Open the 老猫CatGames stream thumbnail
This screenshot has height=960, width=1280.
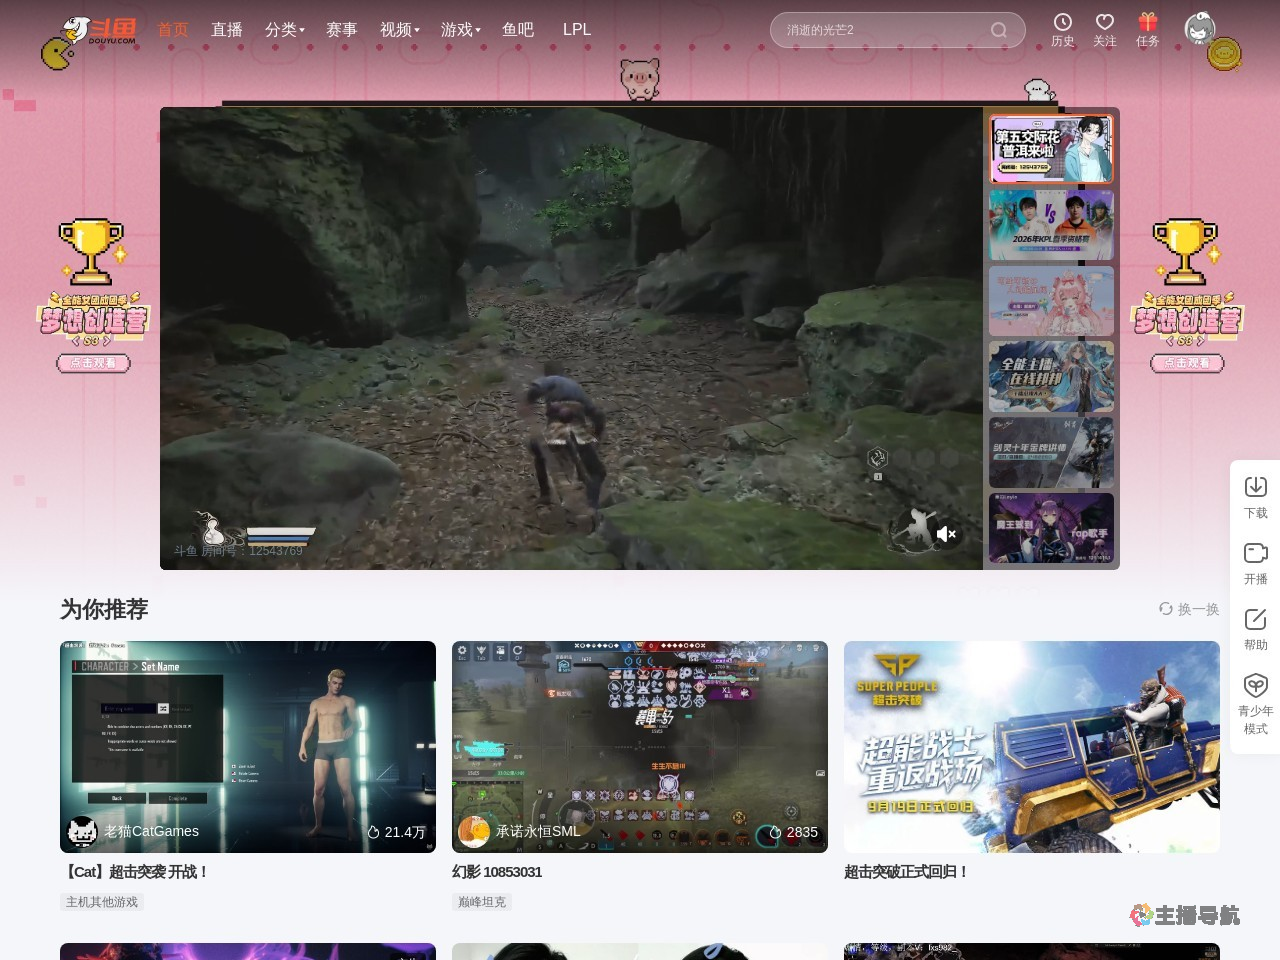click(x=248, y=746)
